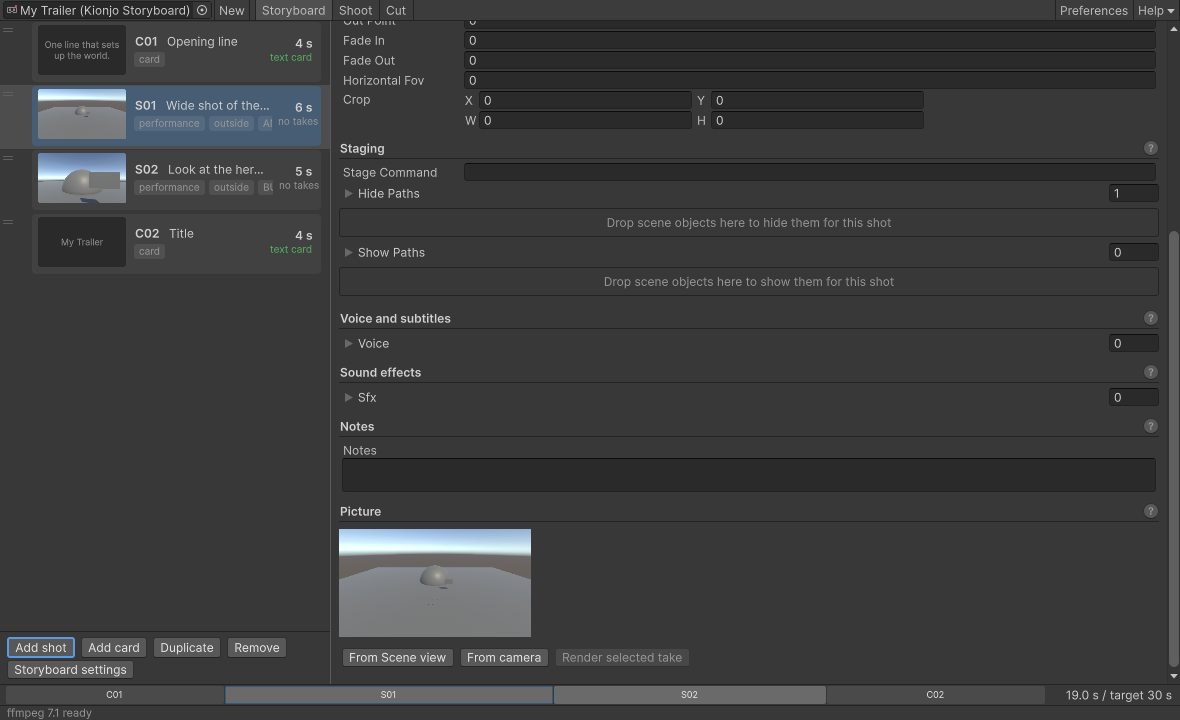Remove the selected shot
This screenshot has width=1180, height=720.
257,648
